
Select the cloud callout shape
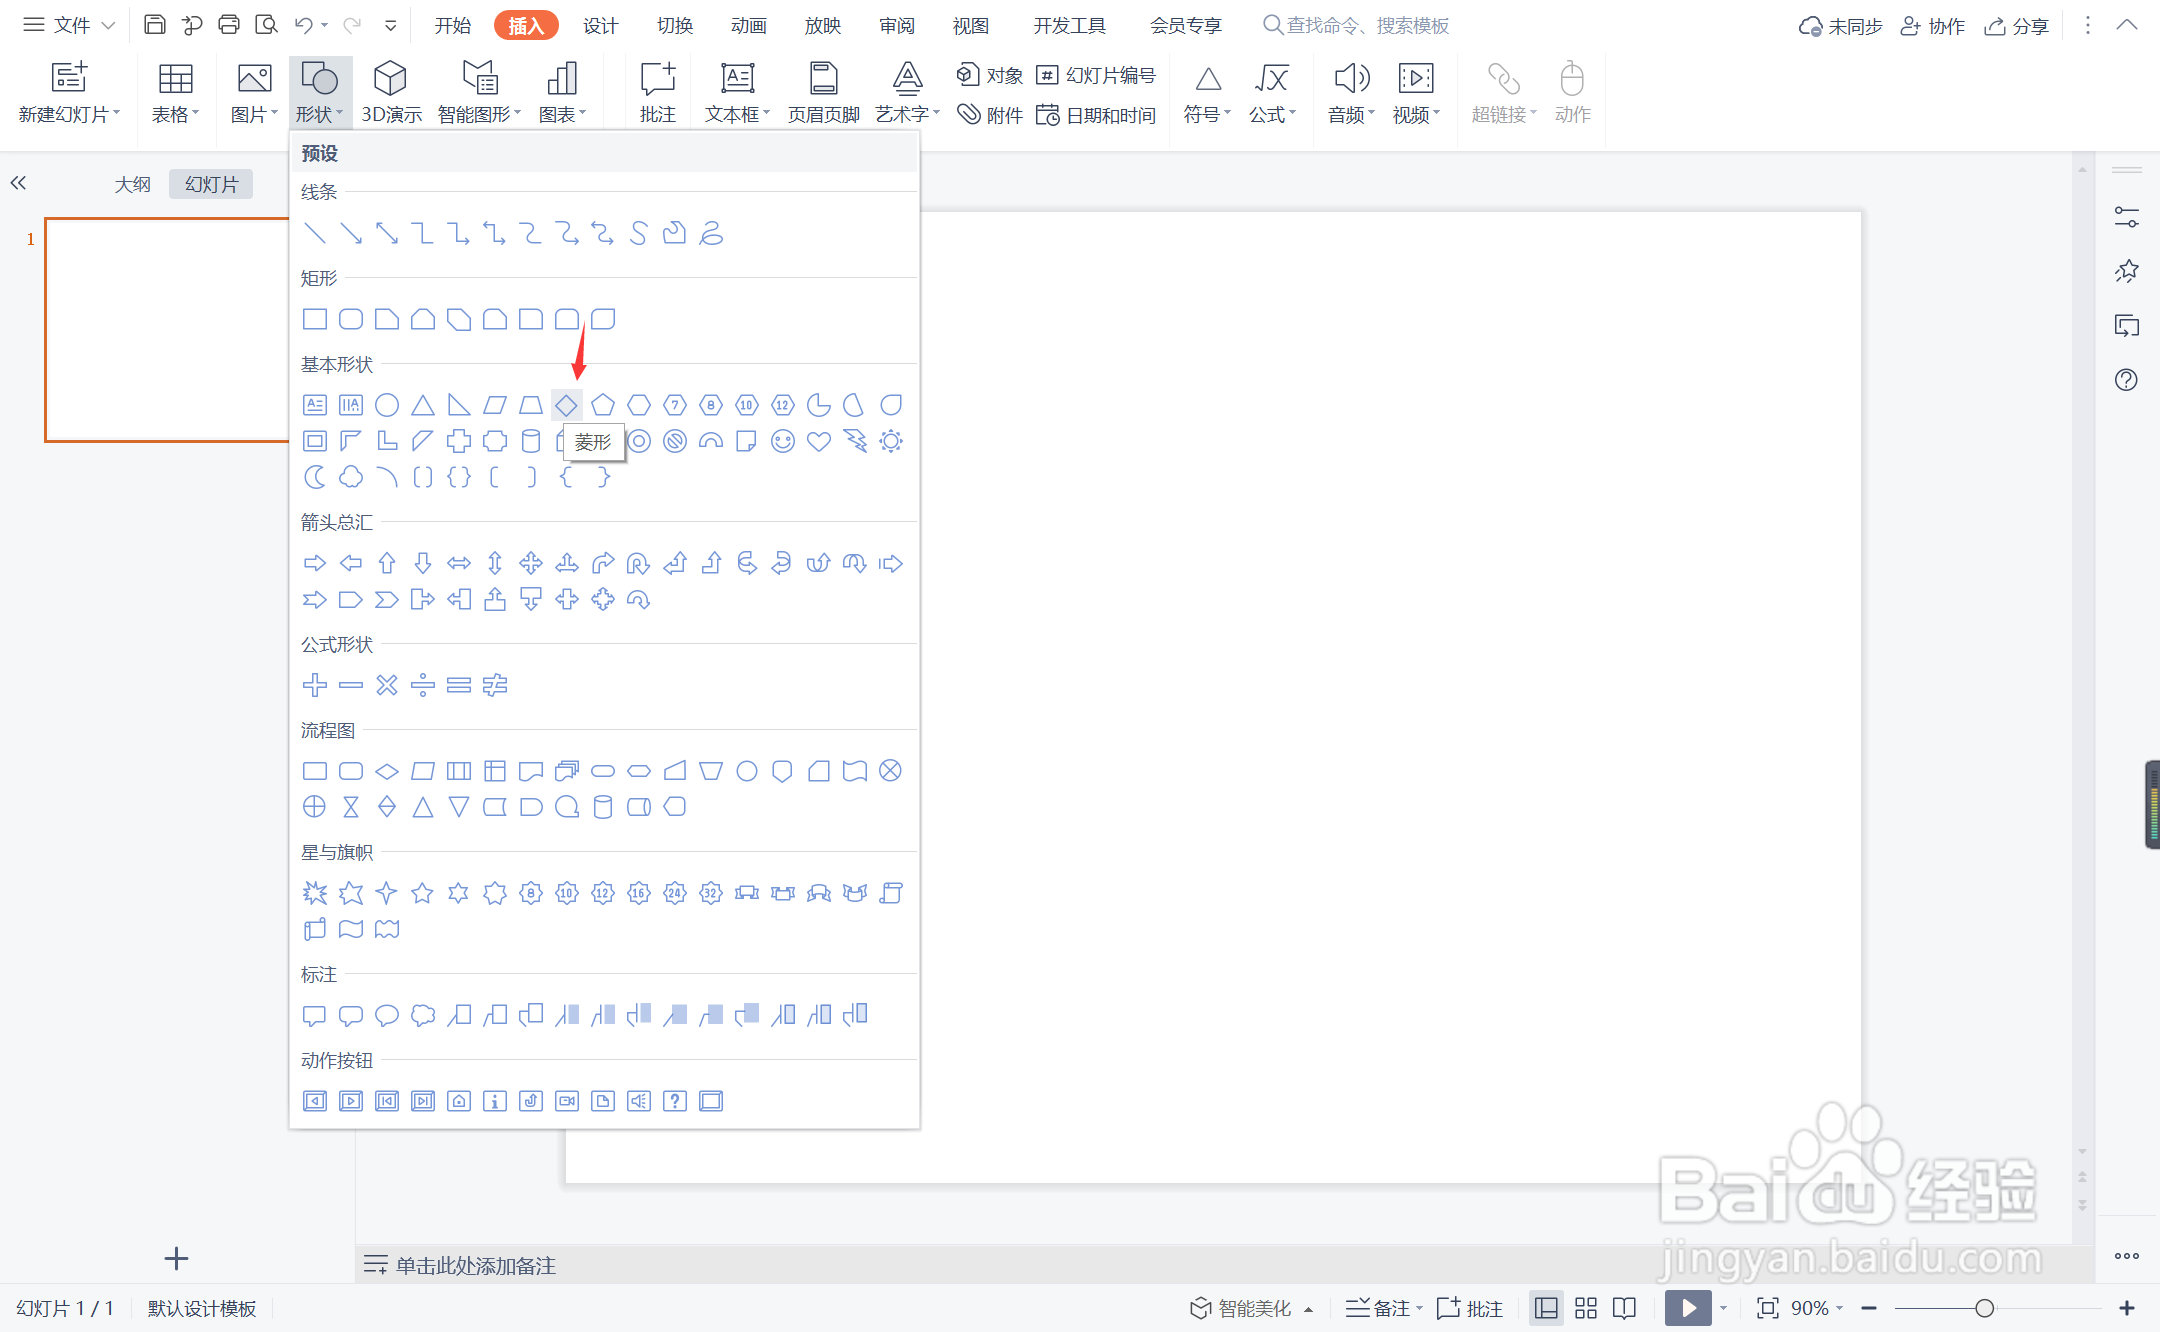pyautogui.click(x=423, y=1015)
